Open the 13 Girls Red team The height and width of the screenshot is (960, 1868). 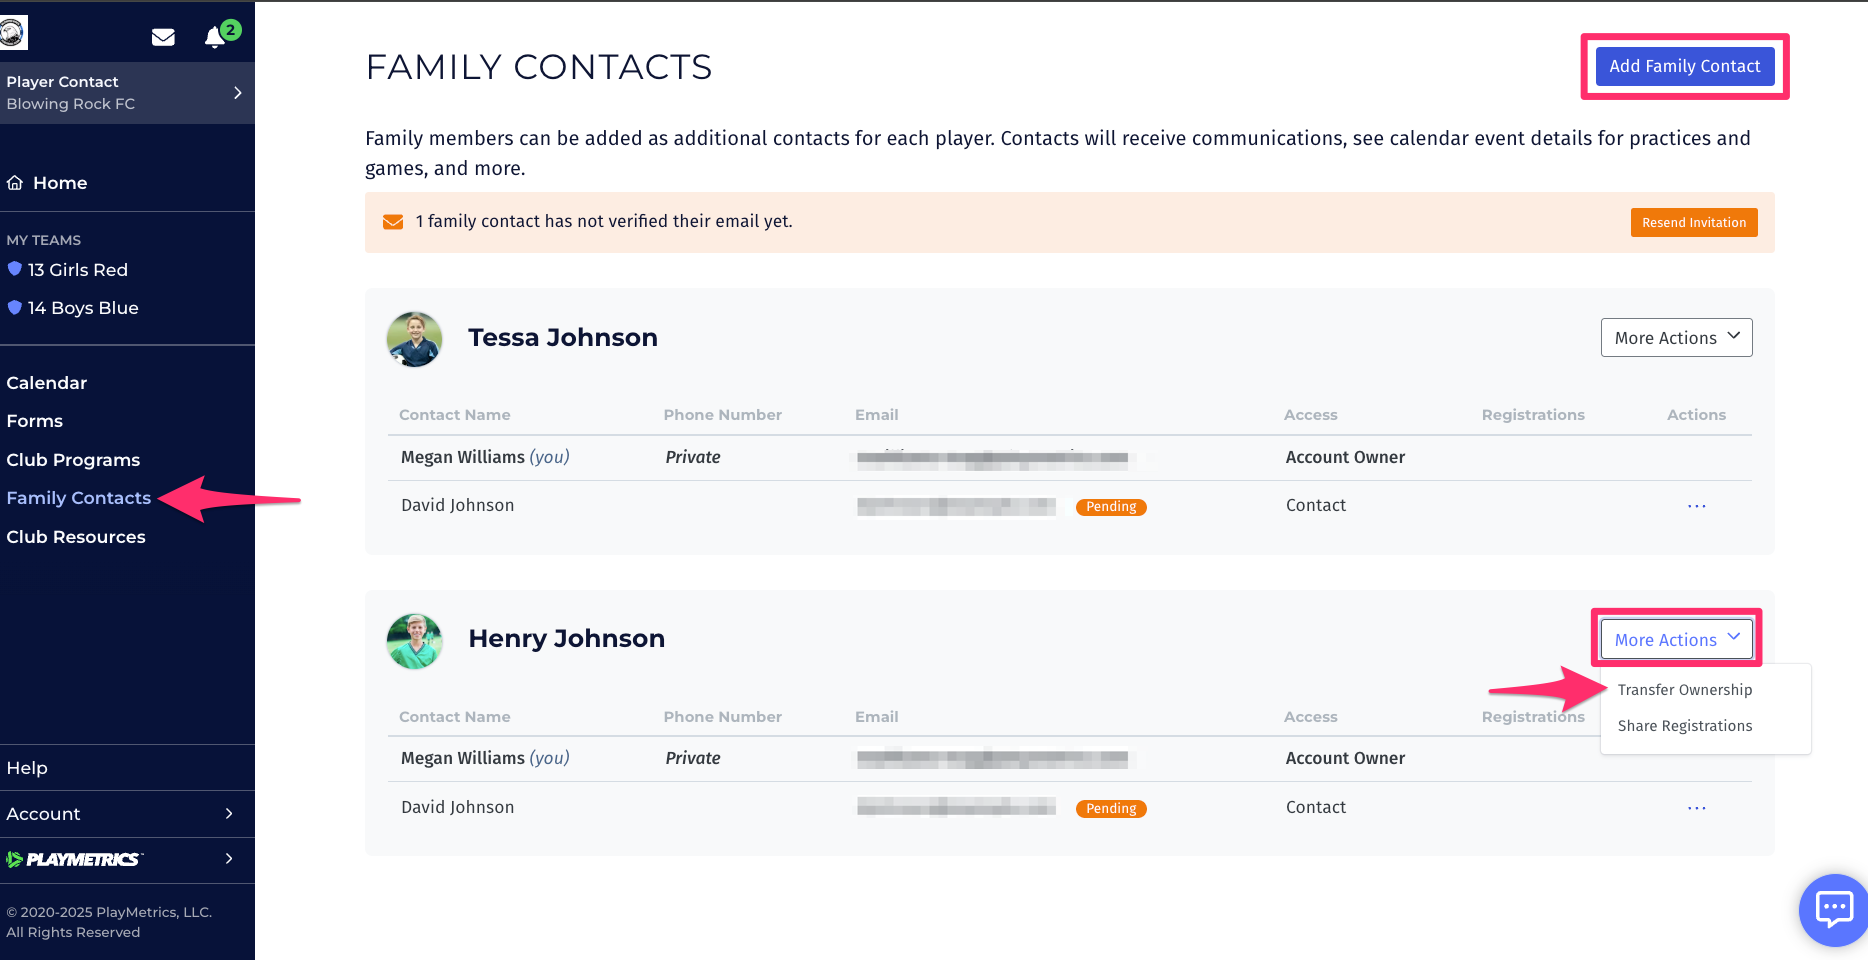(78, 270)
